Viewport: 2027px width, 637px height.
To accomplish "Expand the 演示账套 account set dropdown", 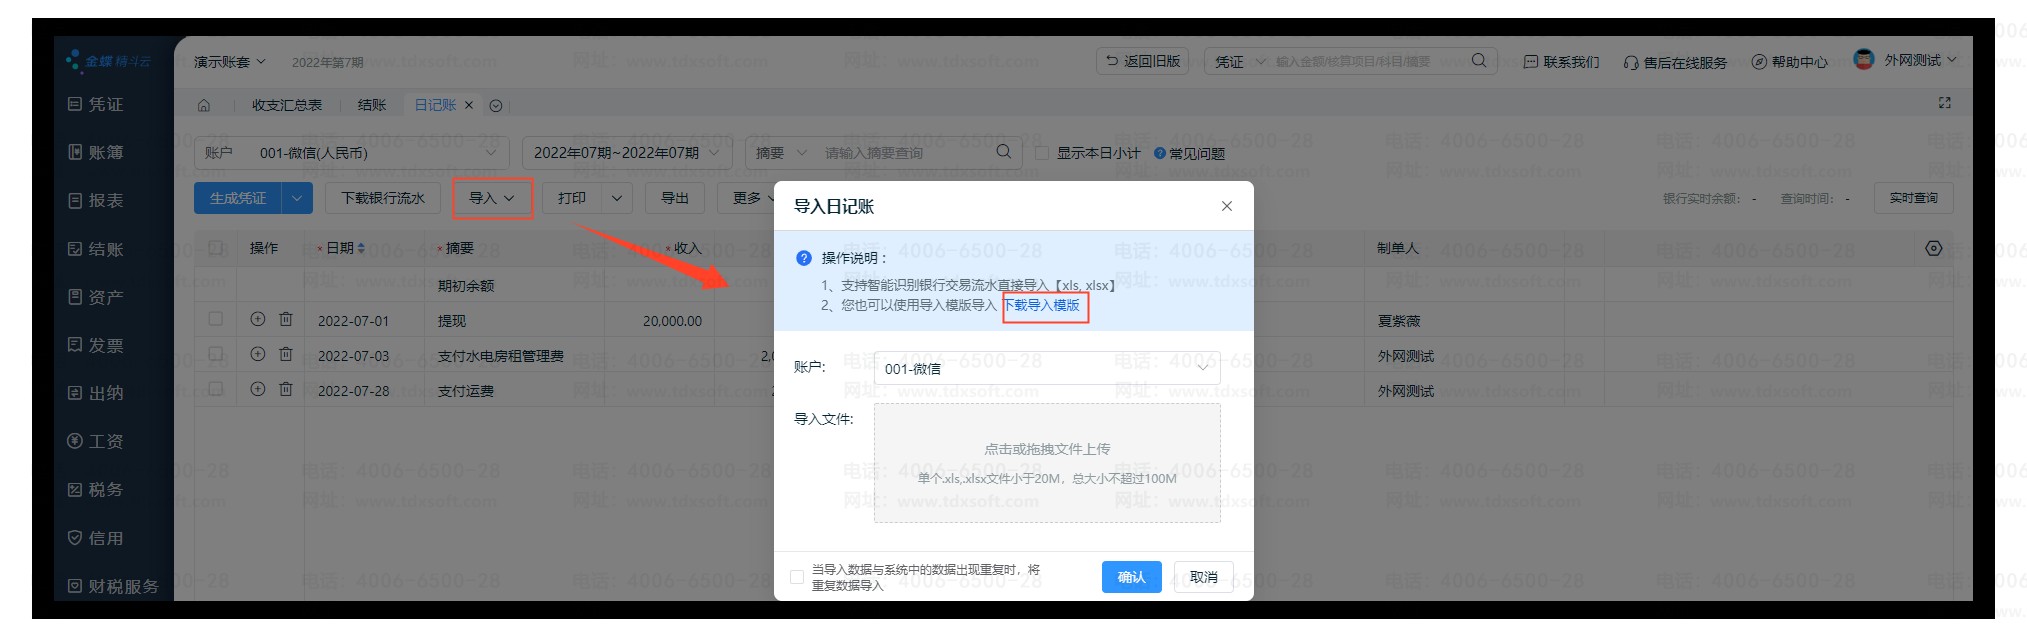I will tap(229, 62).
